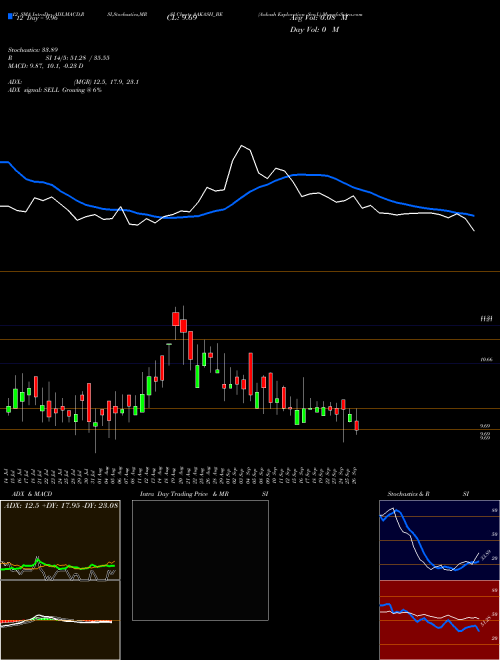
Task: Open the blue Stochastics indicator panel
Action: tap(439, 540)
